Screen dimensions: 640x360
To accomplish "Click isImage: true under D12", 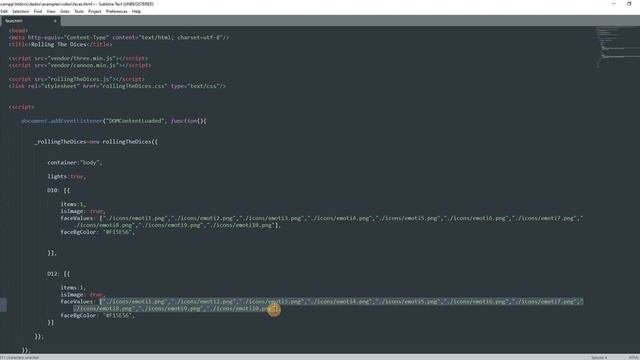I will click(83, 294).
